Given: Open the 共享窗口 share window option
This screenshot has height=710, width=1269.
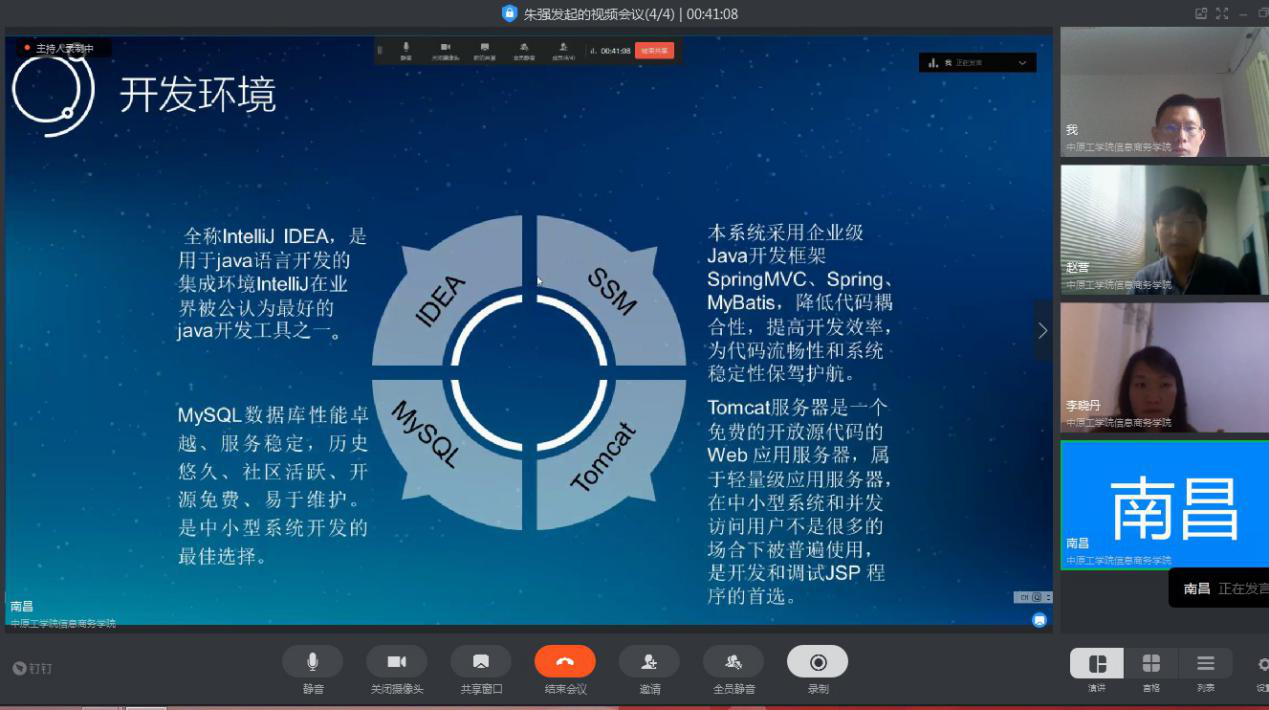Looking at the screenshot, I should tap(480, 662).
